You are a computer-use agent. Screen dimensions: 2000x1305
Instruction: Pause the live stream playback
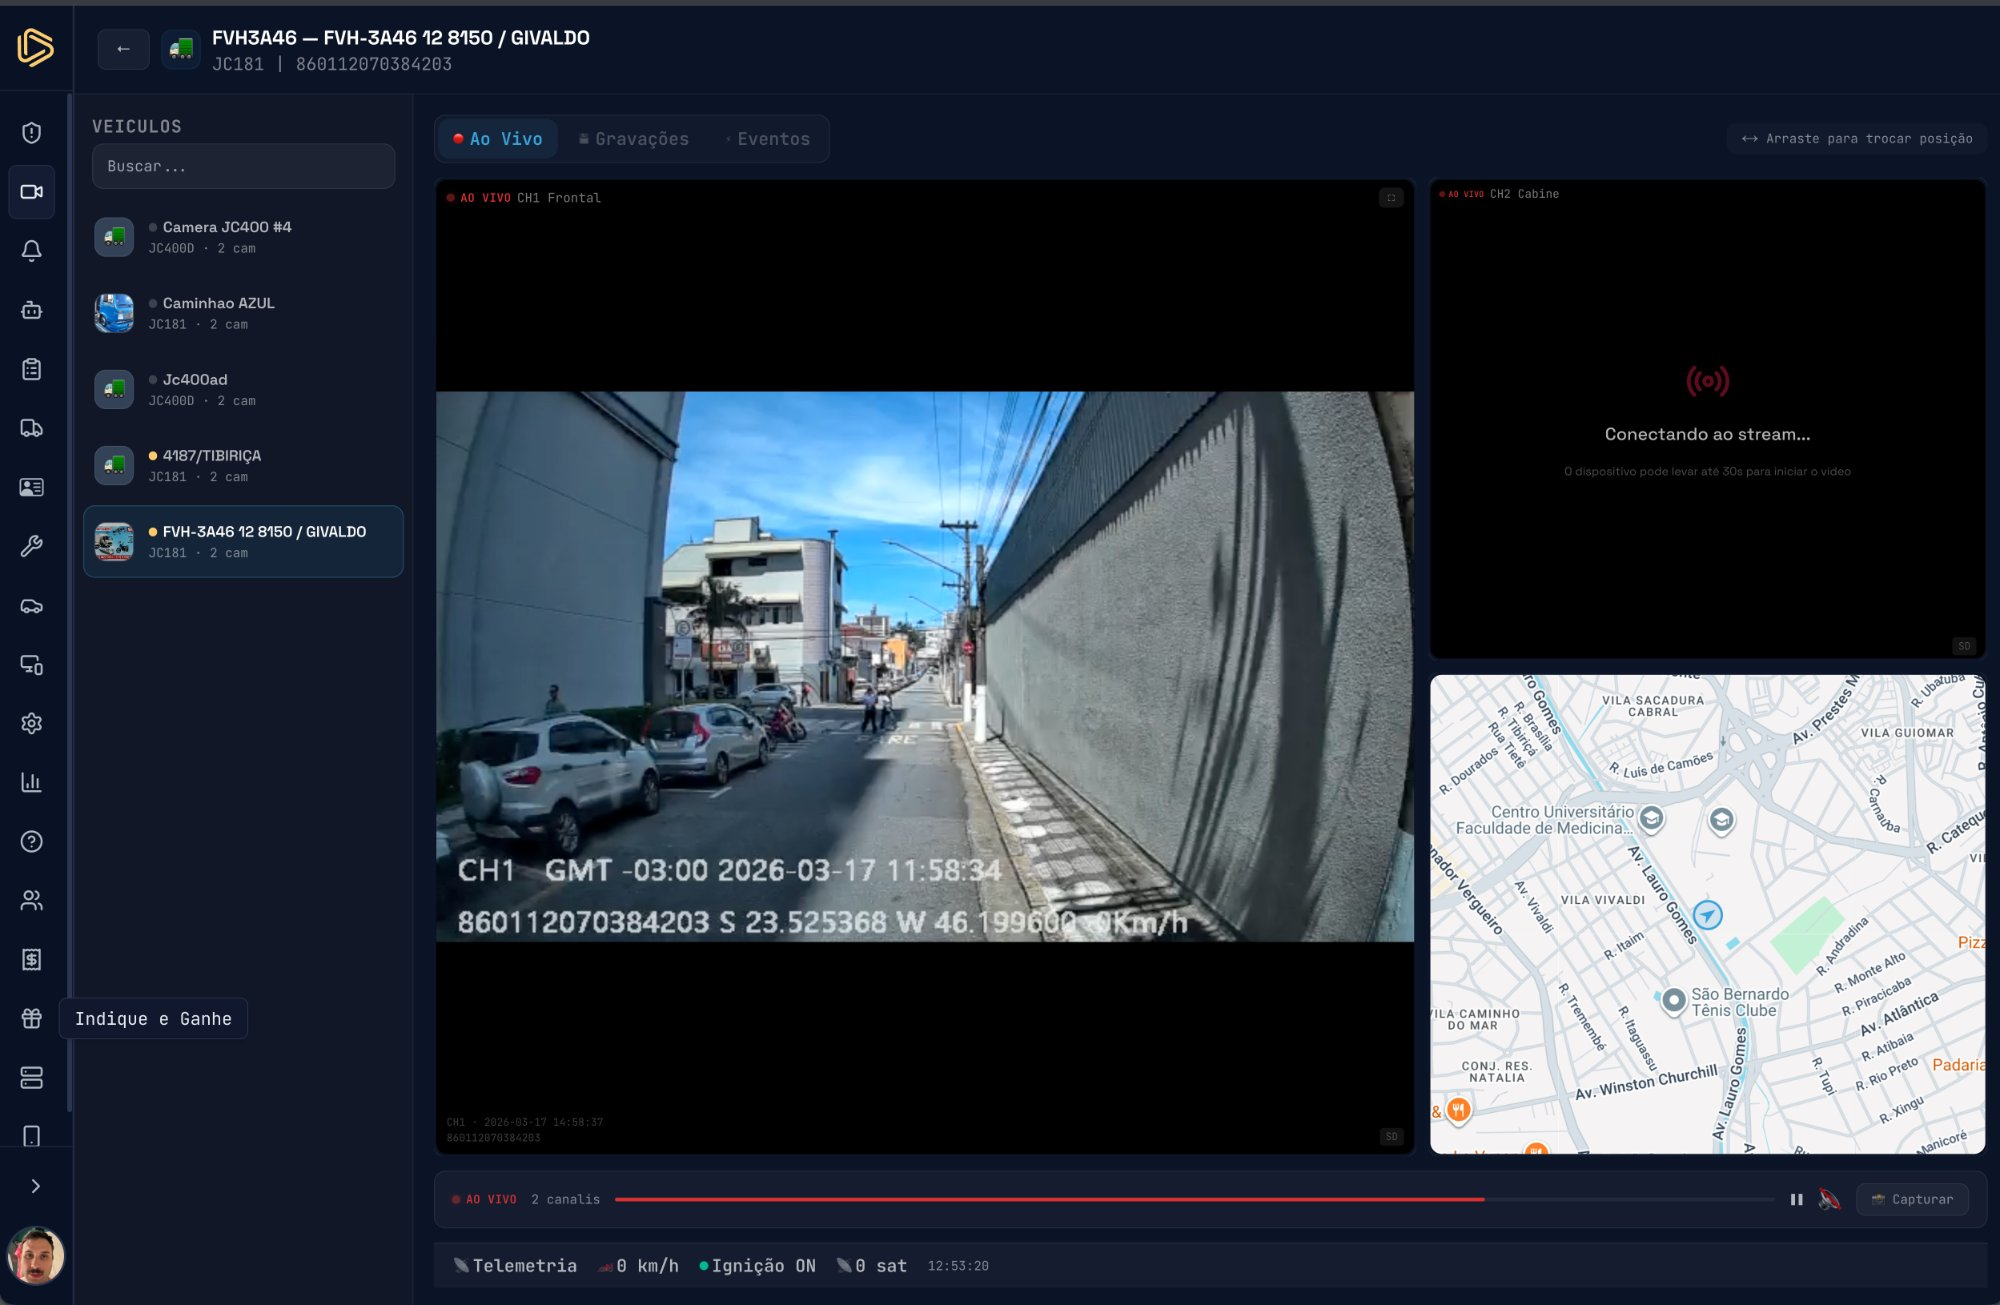pyautogui.click(x=1796, y=1199)
